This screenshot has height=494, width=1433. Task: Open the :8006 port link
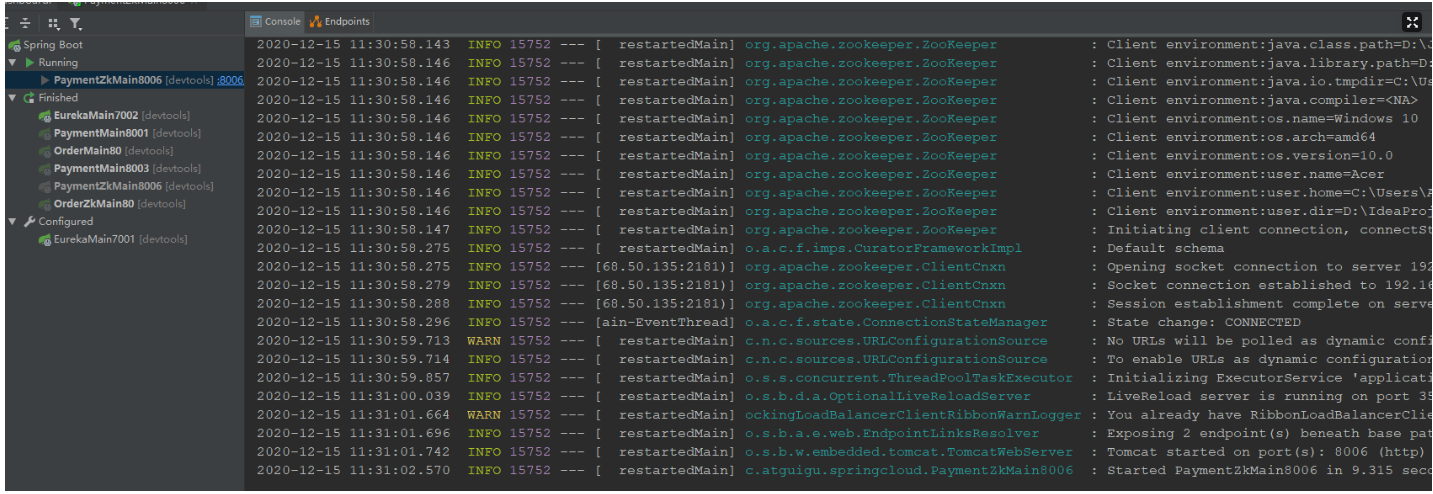(x=231, y=80)
